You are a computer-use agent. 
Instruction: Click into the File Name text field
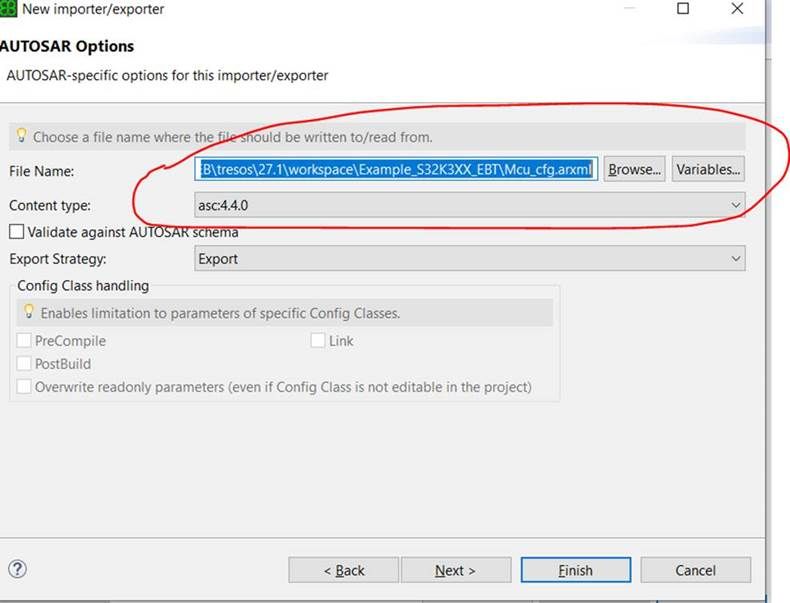397,169
